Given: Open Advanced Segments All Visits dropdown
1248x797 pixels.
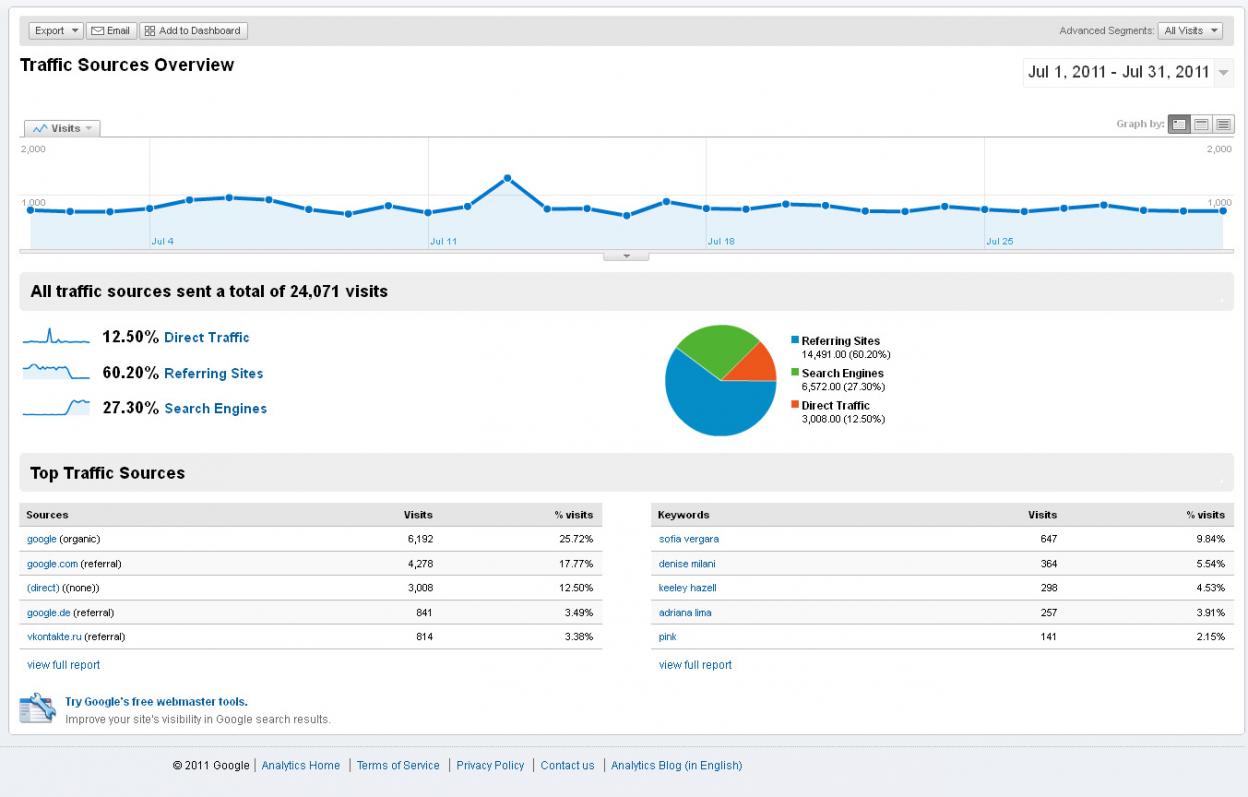Looking at the screenshot, I should coord(1190,31).
